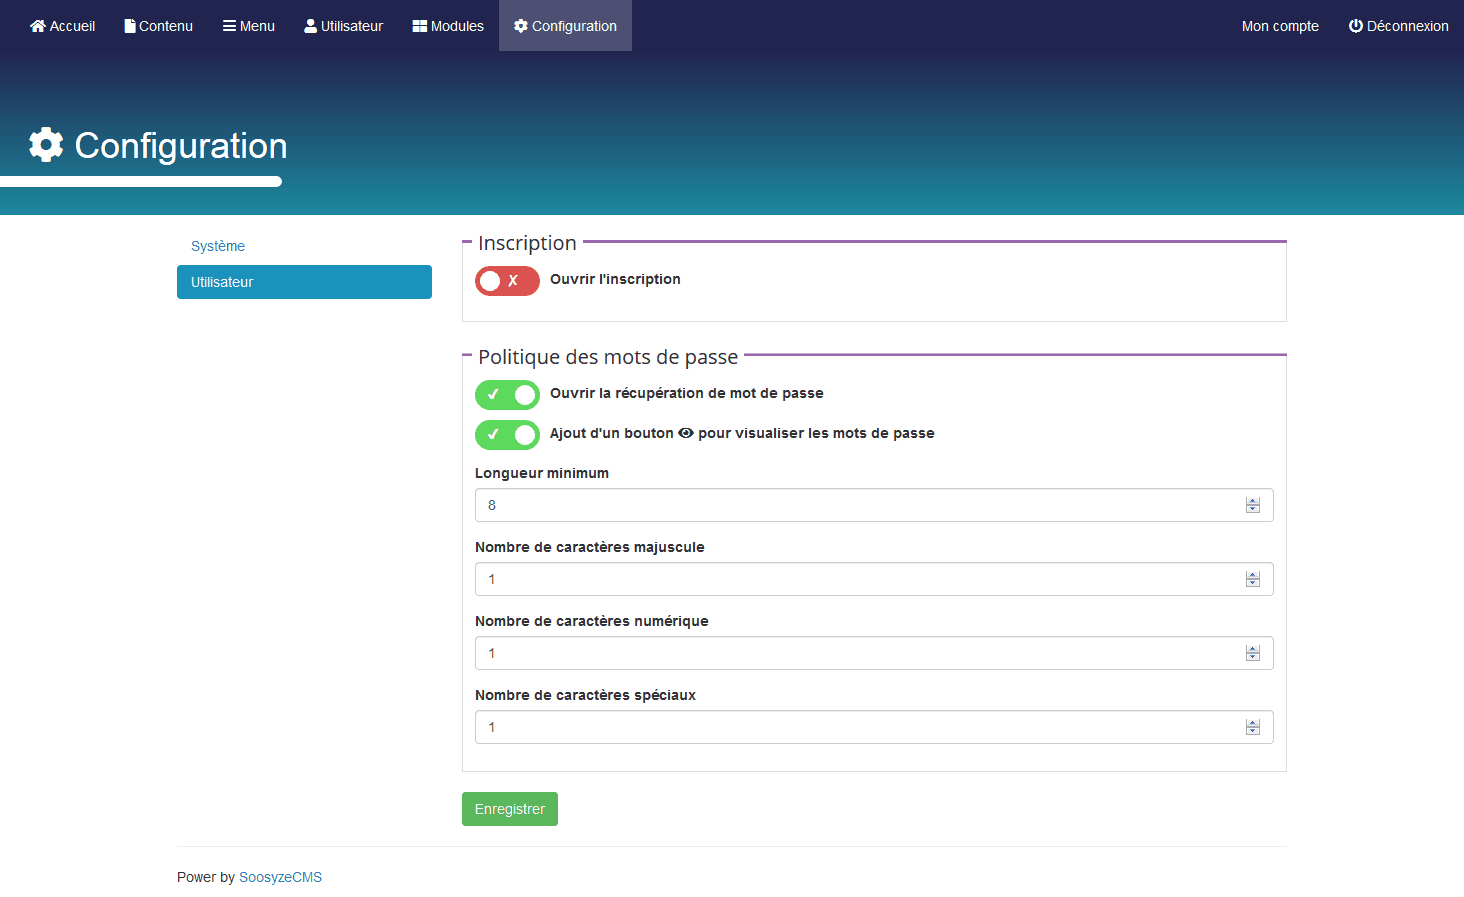Click the Configuration gear icon in navbar
The height and width of the screenshot is (897, 1464).
coord(521,26)
